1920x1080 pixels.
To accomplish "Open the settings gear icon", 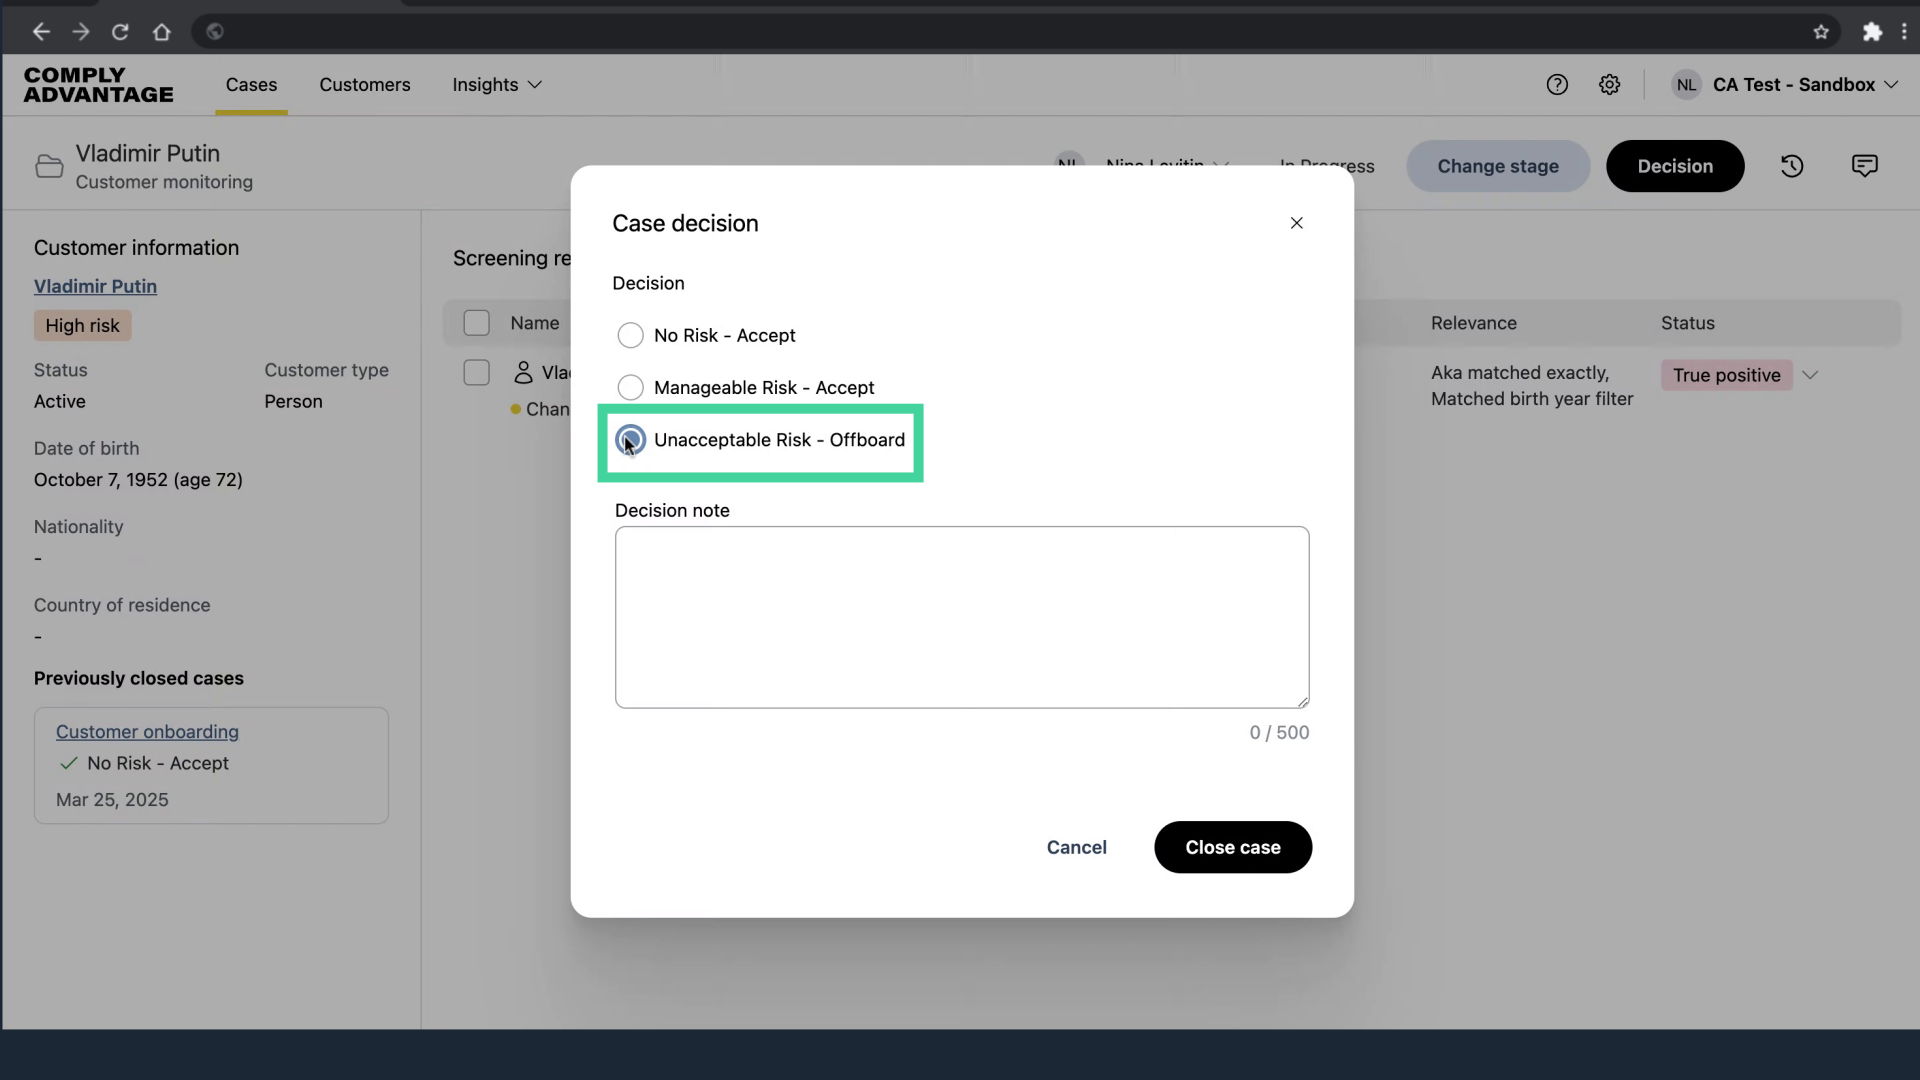I will coord(1609,85).
